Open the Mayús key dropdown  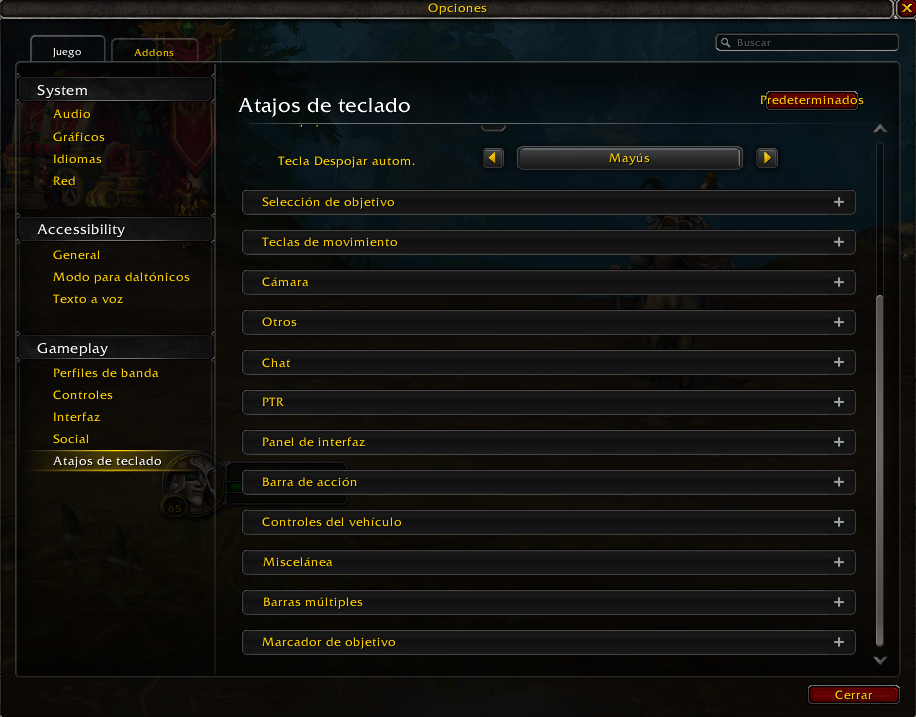pyautogui.click(x=629, y=158)
